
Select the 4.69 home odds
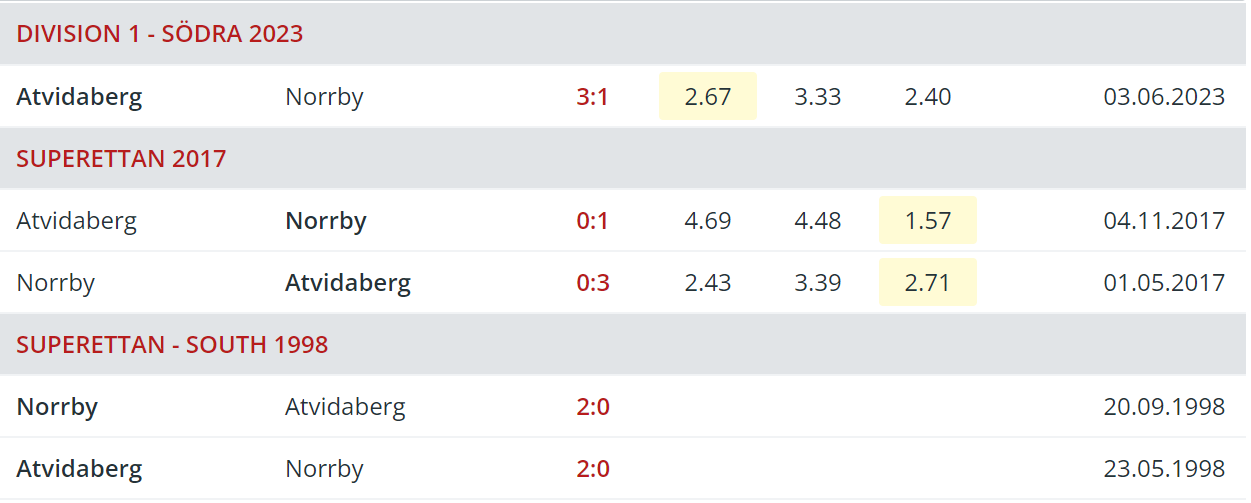(x=708, y=221)
